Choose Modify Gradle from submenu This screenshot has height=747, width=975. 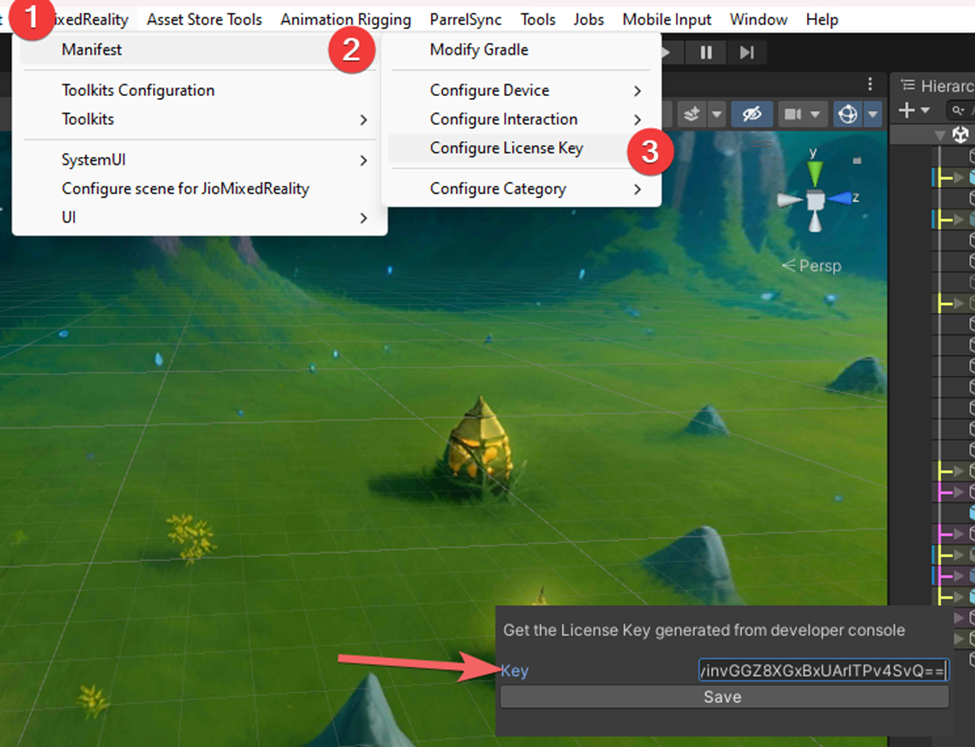click(479, 49)
